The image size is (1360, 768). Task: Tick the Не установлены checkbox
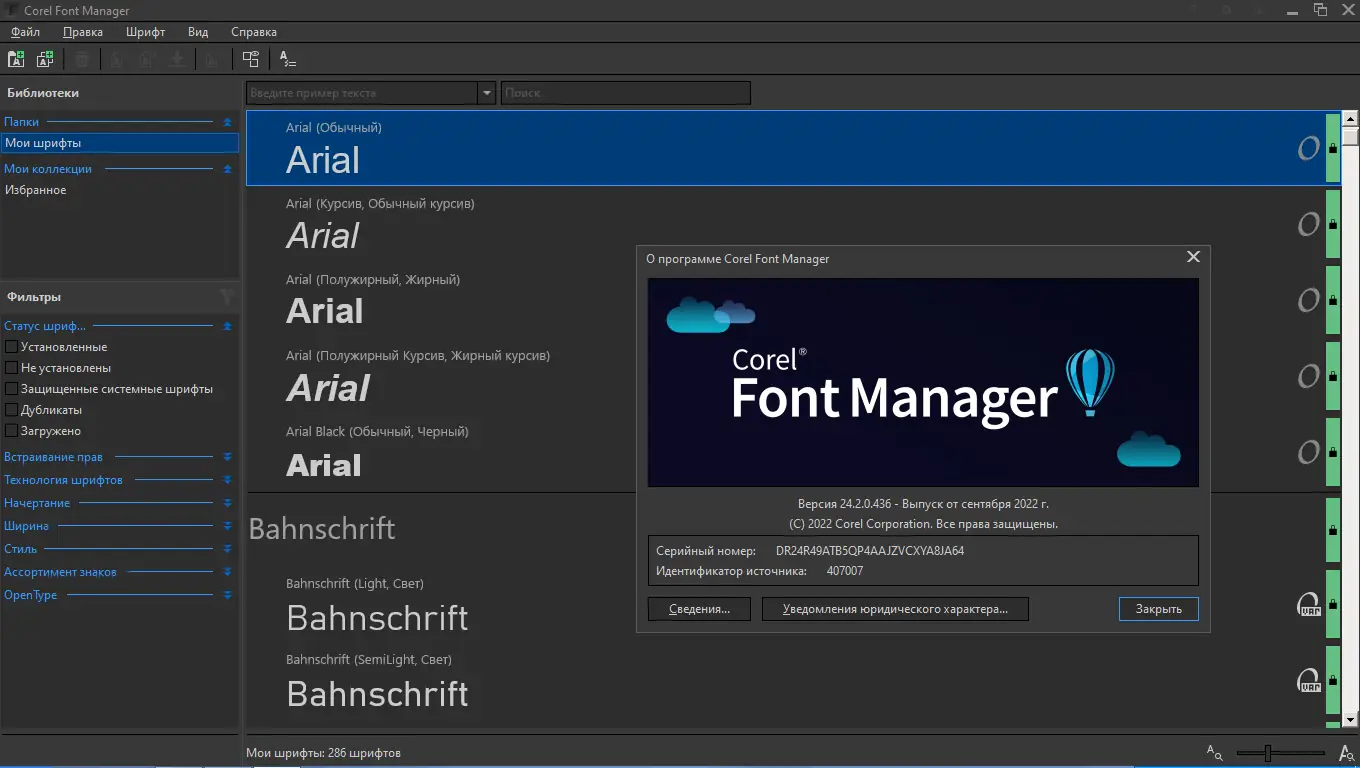12,368
